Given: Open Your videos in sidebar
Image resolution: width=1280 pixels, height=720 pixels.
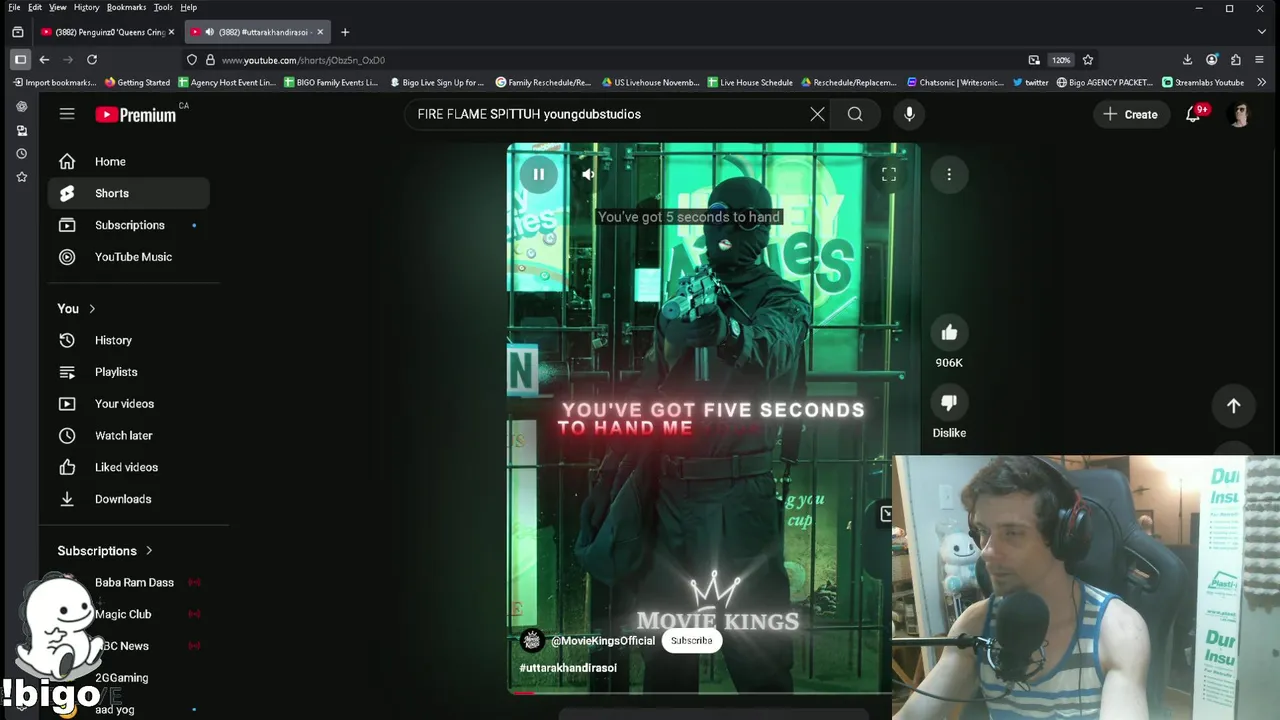Looking at the screenshot, I should 129,404.
